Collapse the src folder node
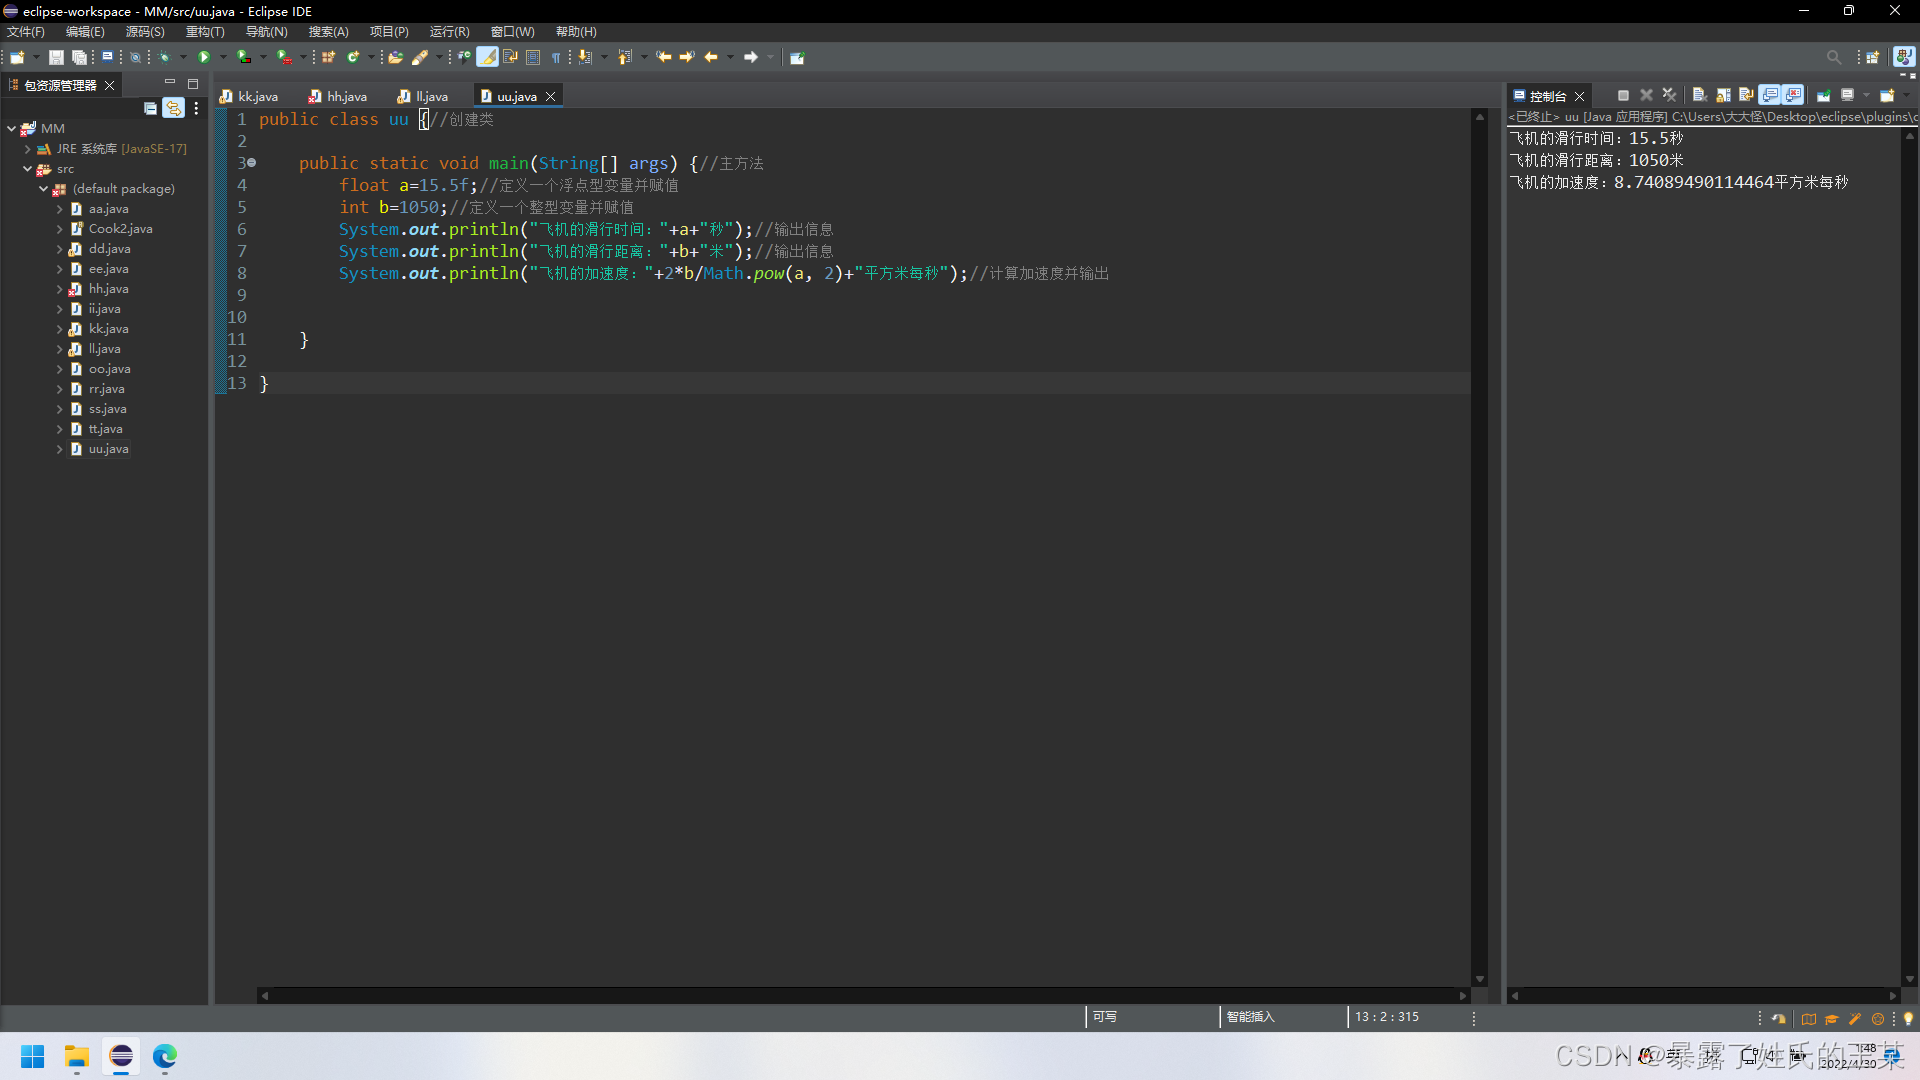 (x=27, y=169)
